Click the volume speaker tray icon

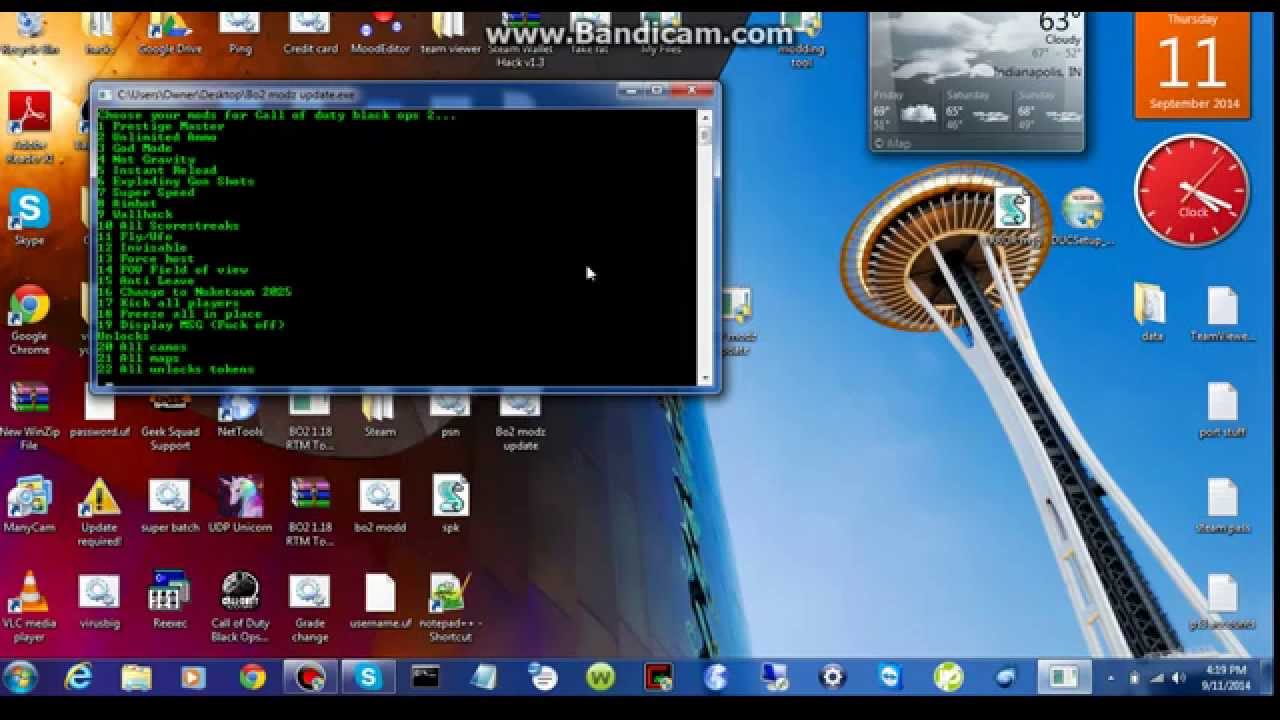point(1177,678)
